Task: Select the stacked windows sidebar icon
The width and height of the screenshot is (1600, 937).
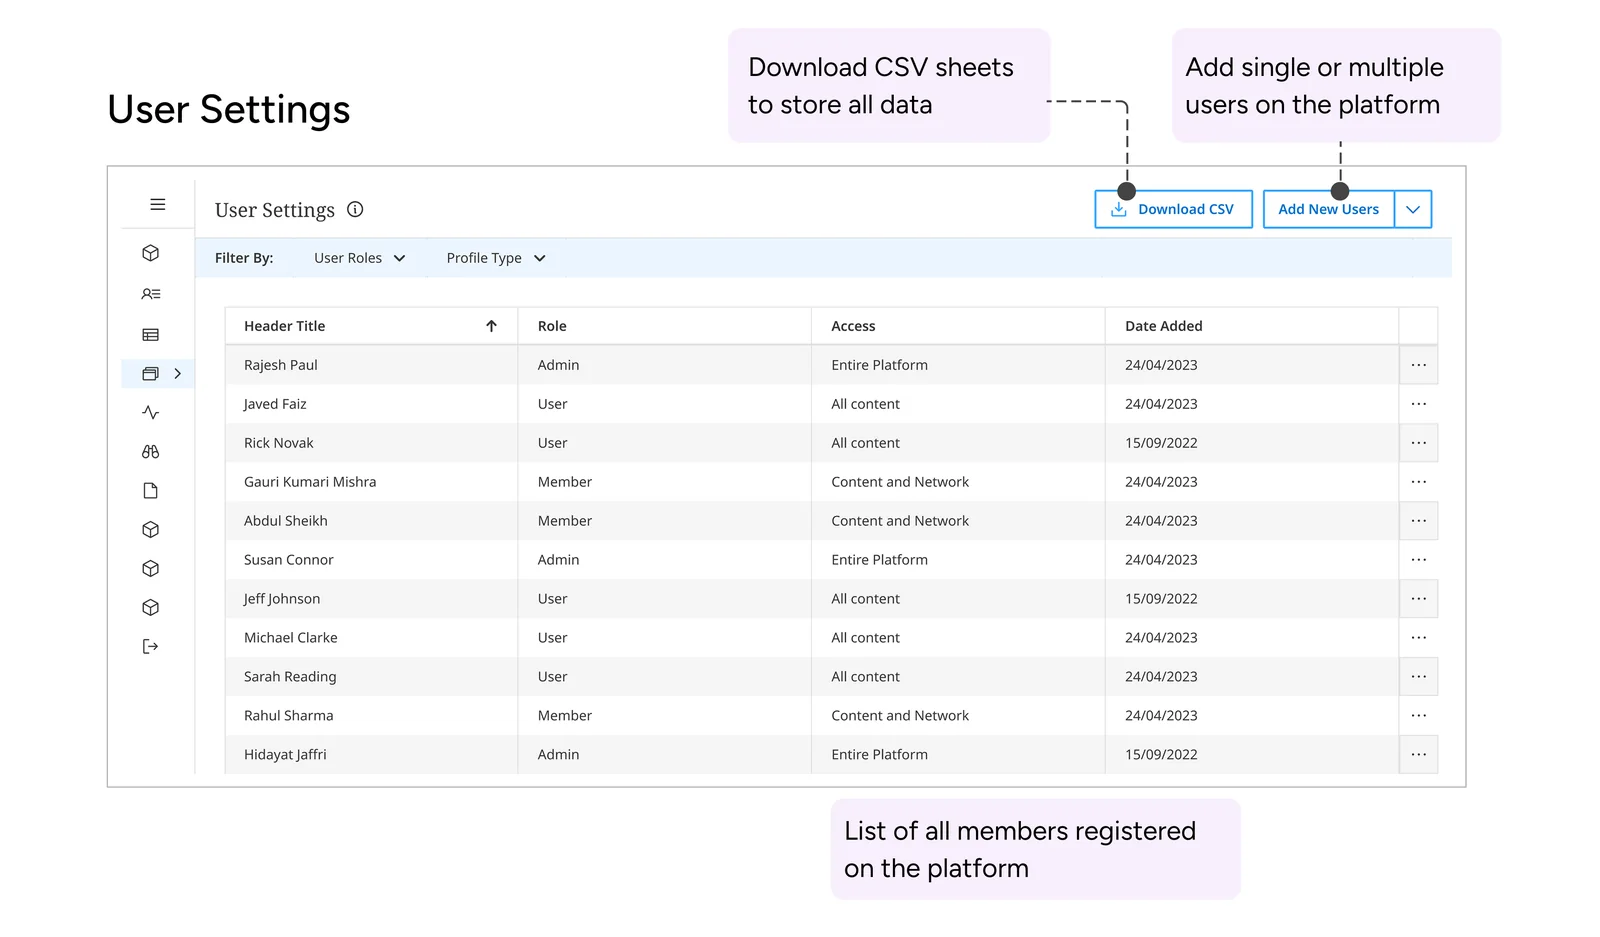Action: (x=150, y=373)
